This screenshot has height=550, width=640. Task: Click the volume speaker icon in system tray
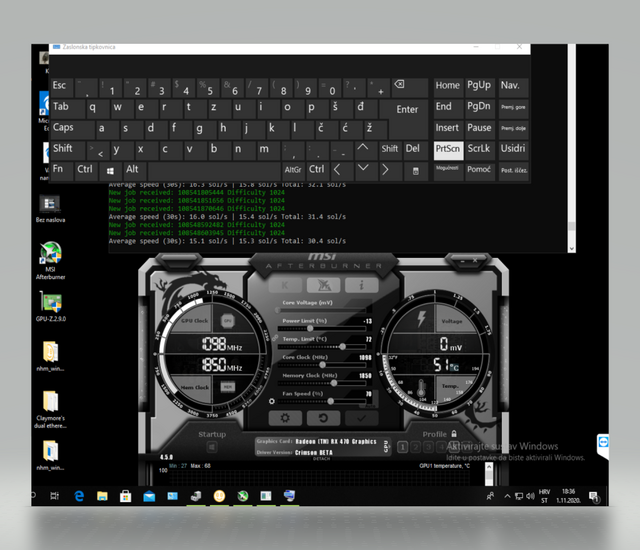530,496
